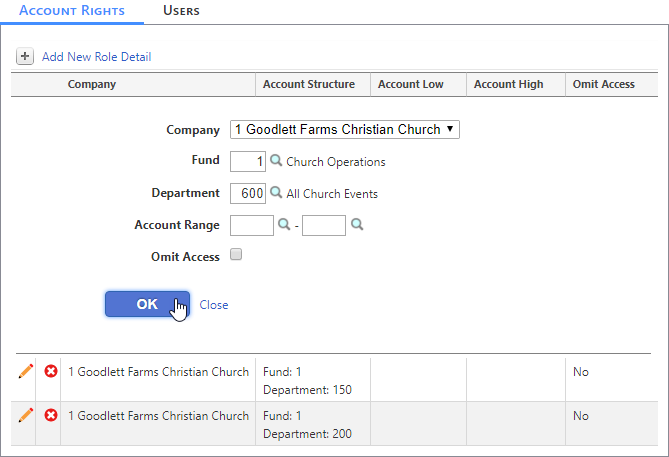
Task: Click lookup icon for high Account Range
Action: point(356,225)
